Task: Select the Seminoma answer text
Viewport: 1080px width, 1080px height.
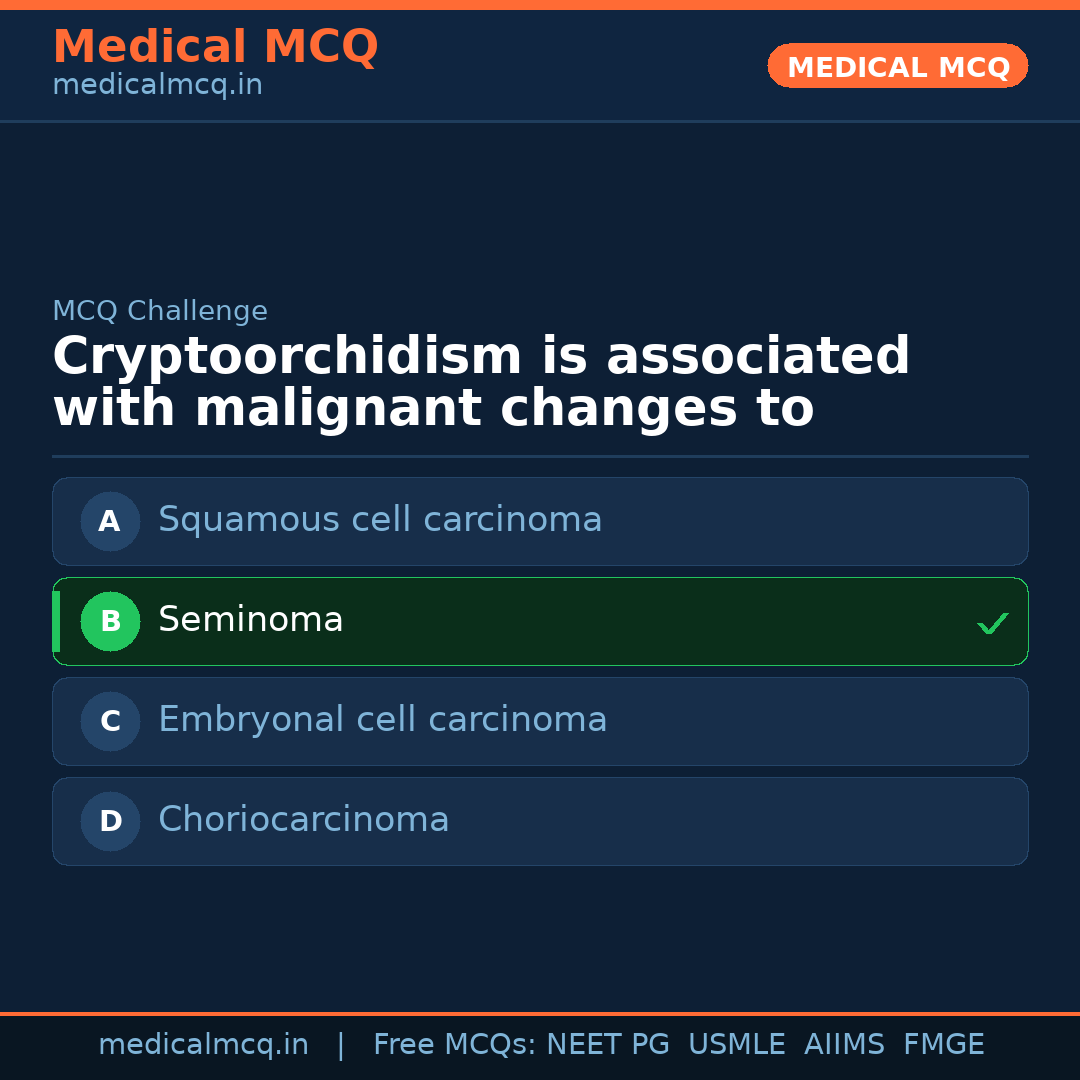Action: [251, 620]
